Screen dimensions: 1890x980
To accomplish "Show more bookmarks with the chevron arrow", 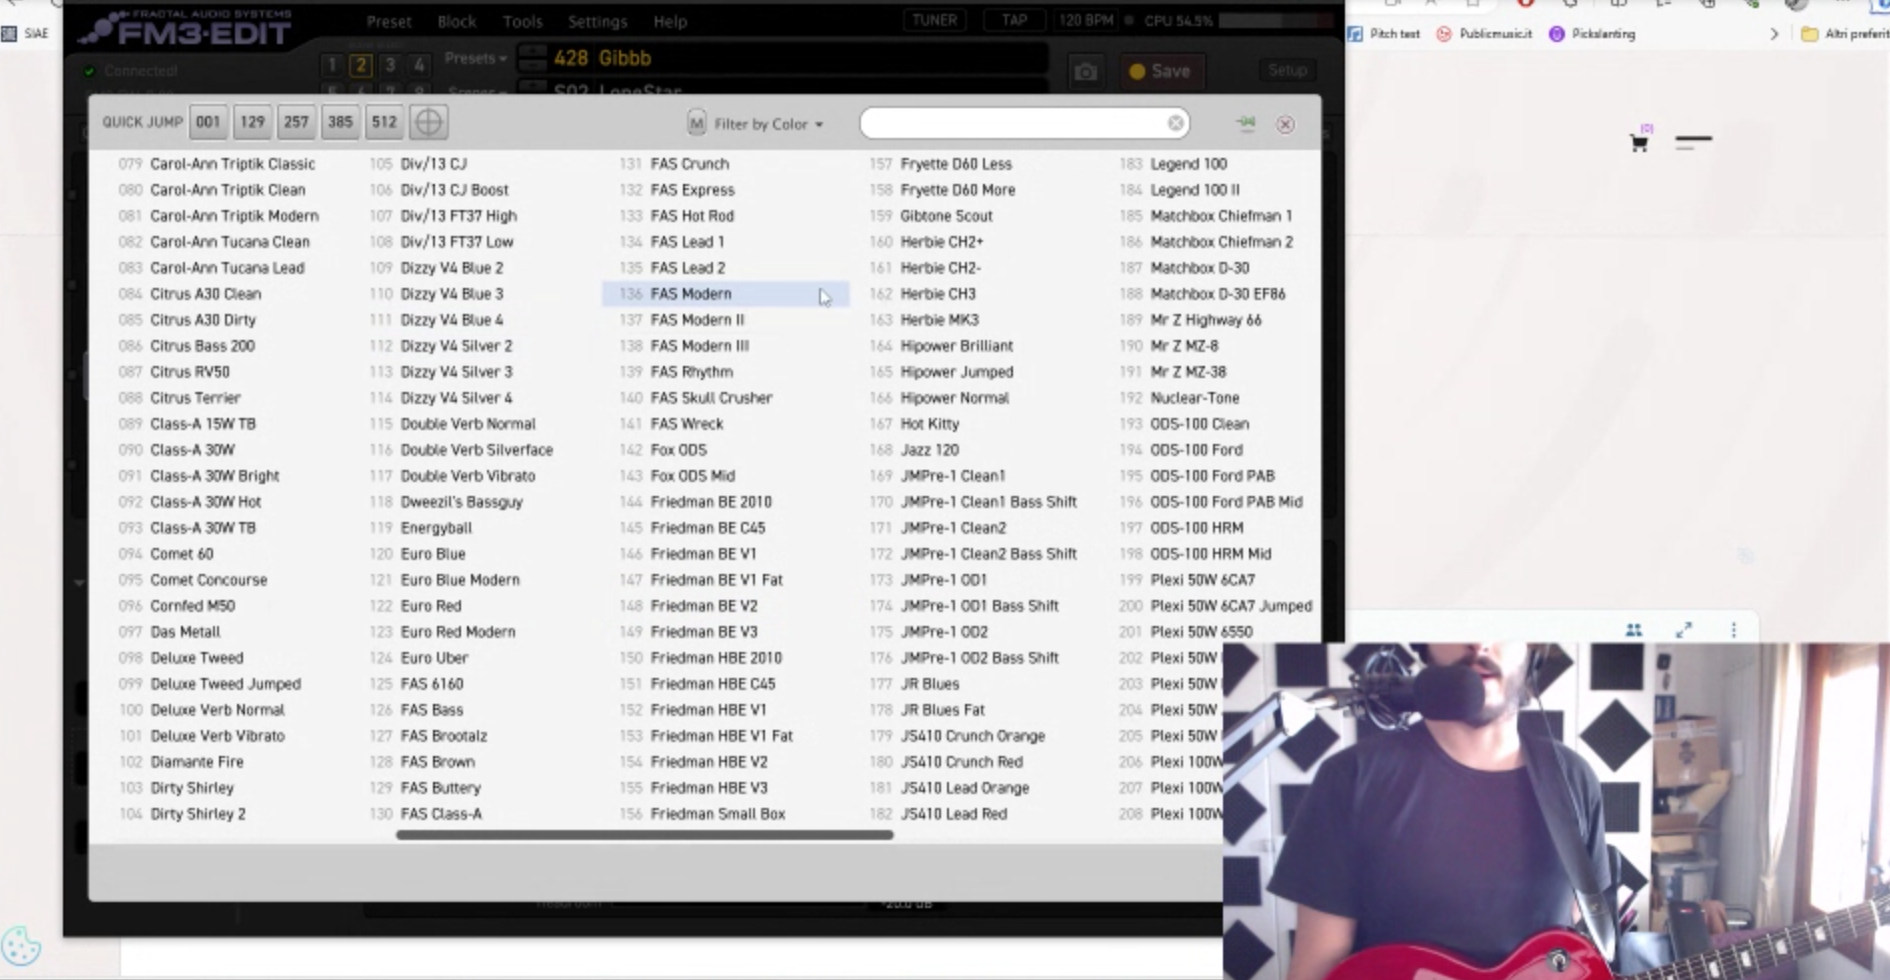I will click(x=1774, y=34).
